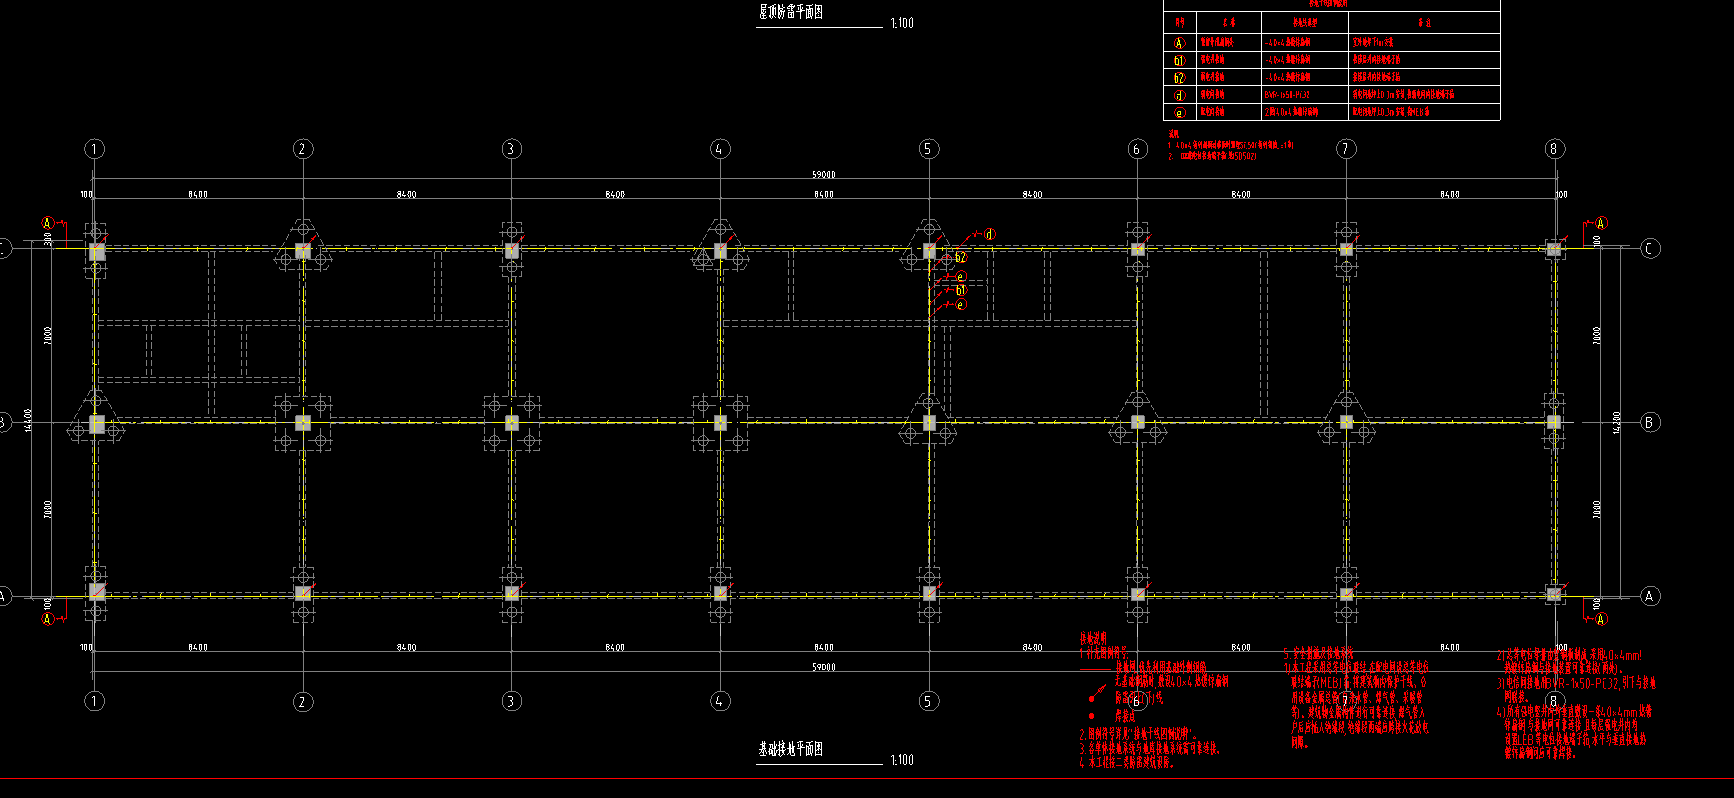Select 8400 dimension between top bubbles 7 and 8
1734x798 pixels.
click(x=1449, y=194)
